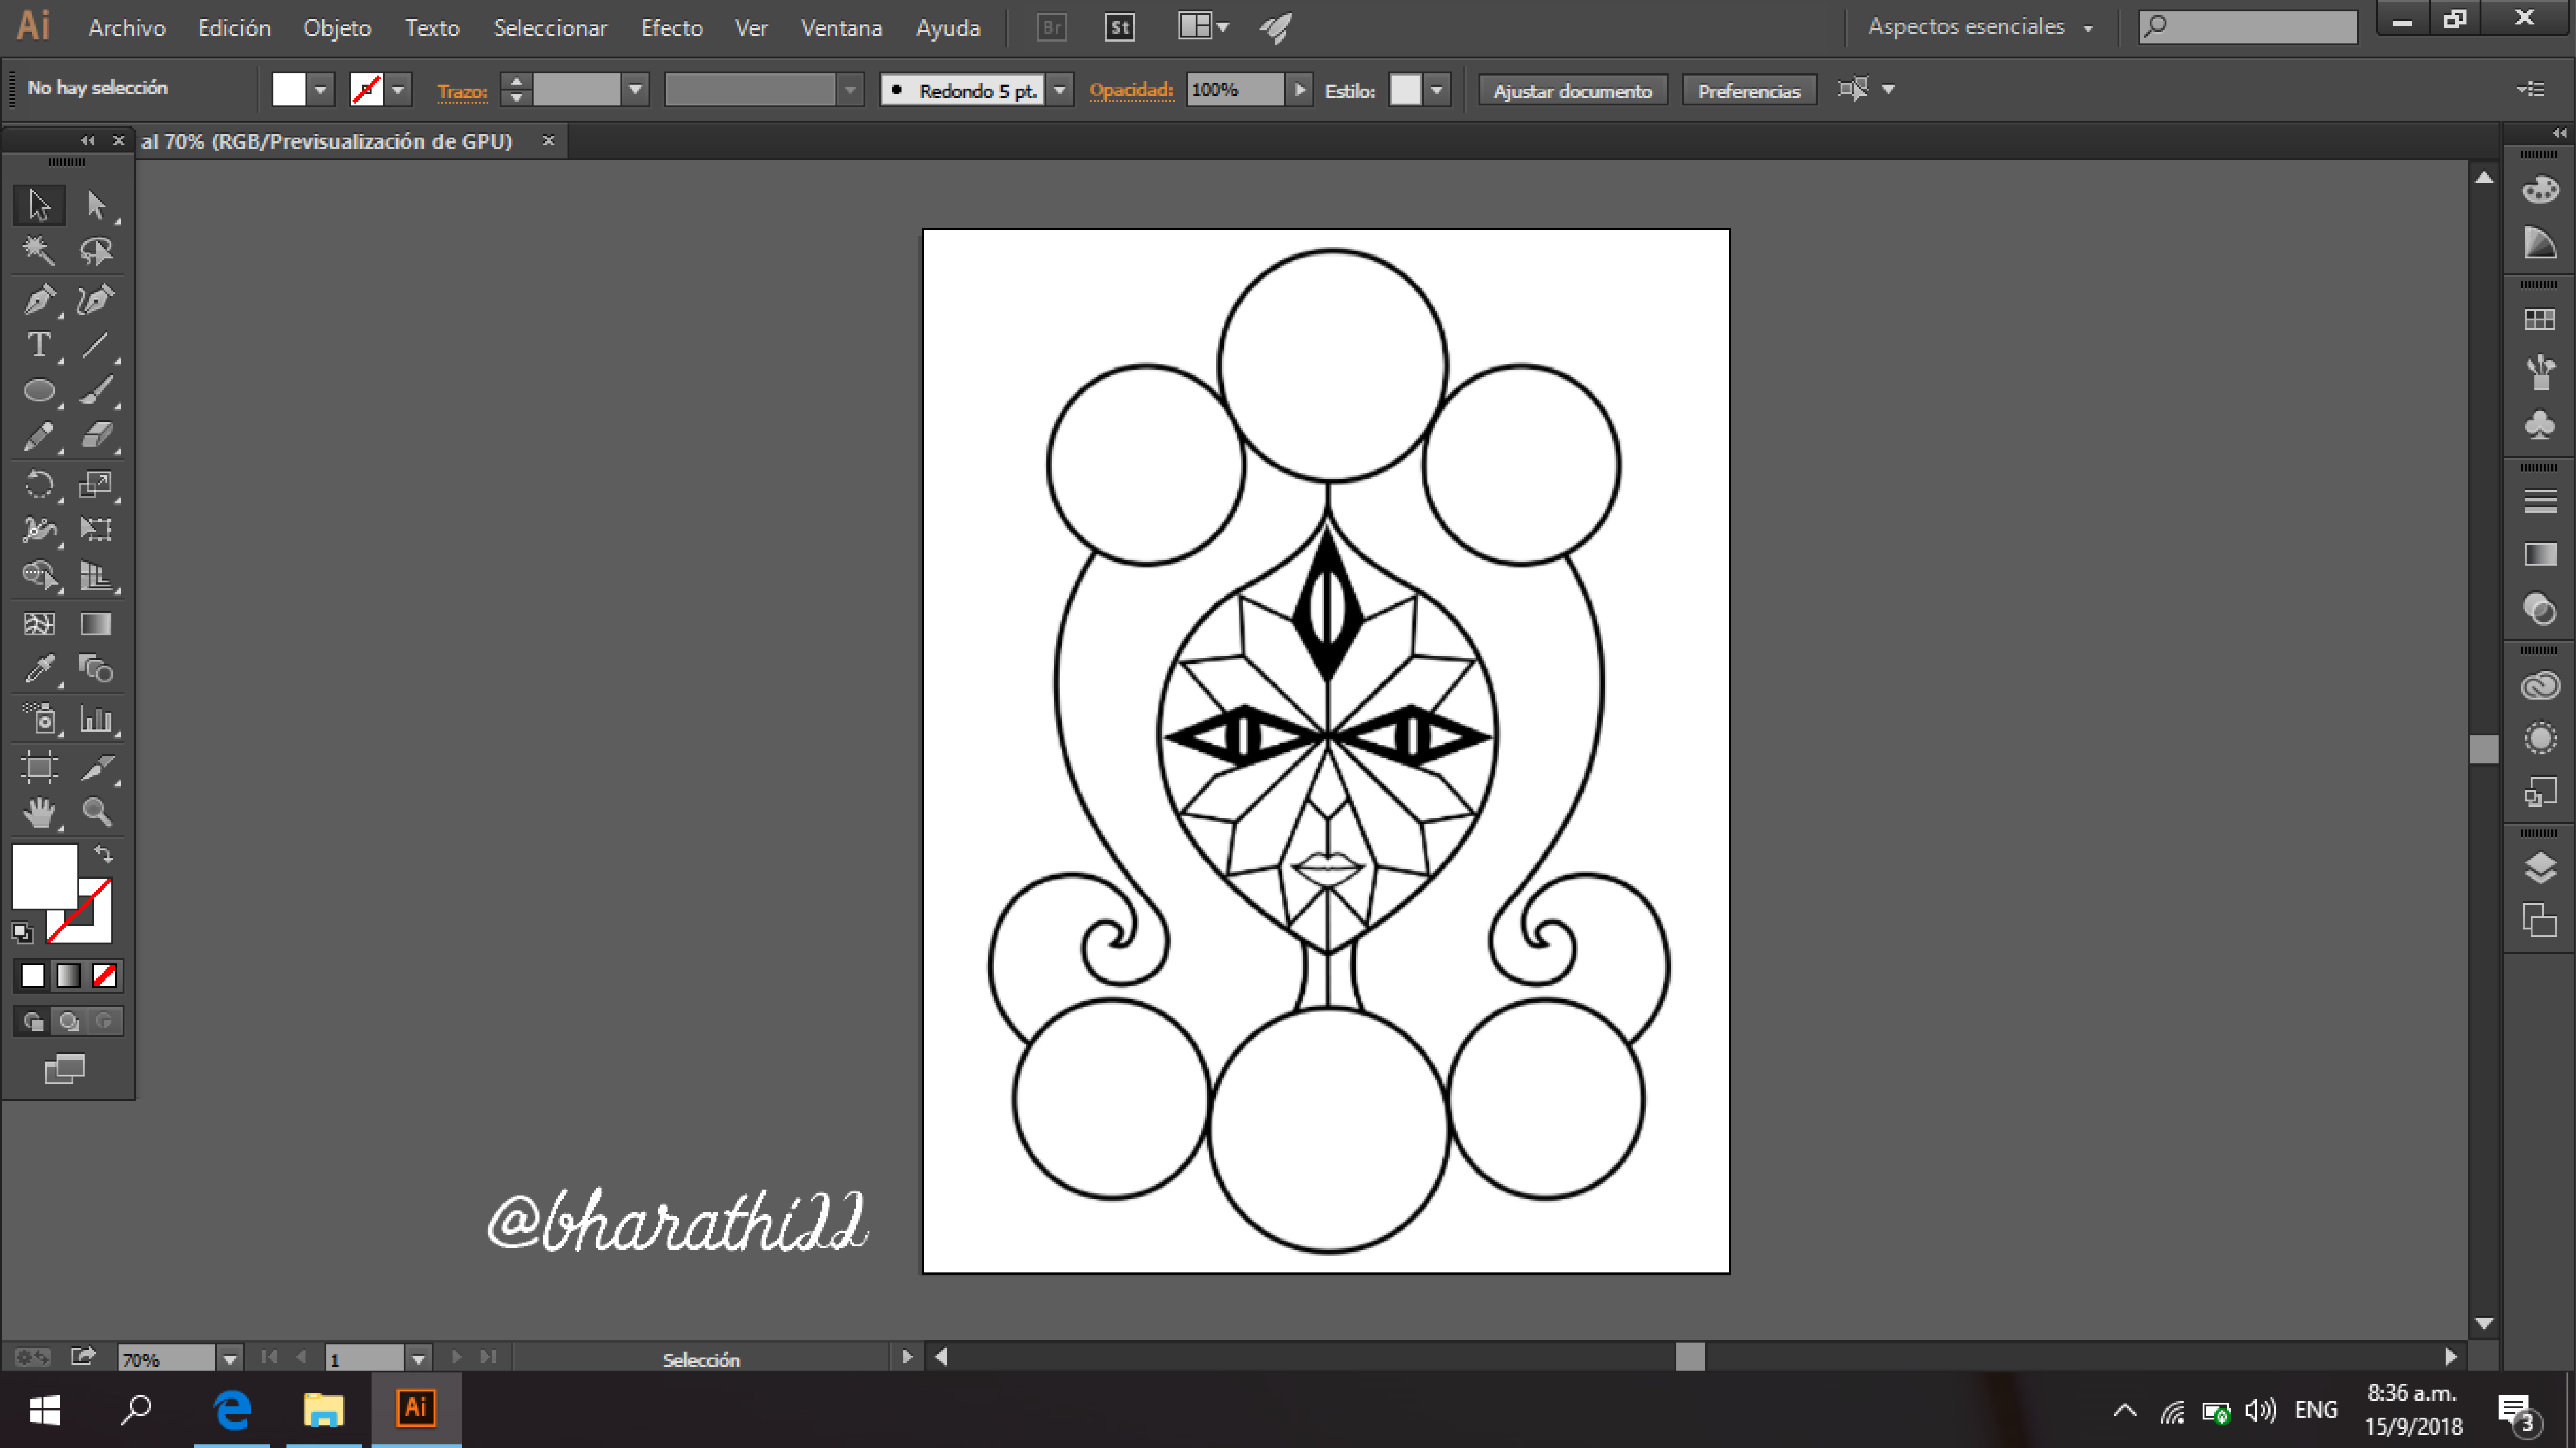This screenshot has width=2576, height=1448.
Task: Select the Direct Selection tool
Action: click(x=96, y=205)
